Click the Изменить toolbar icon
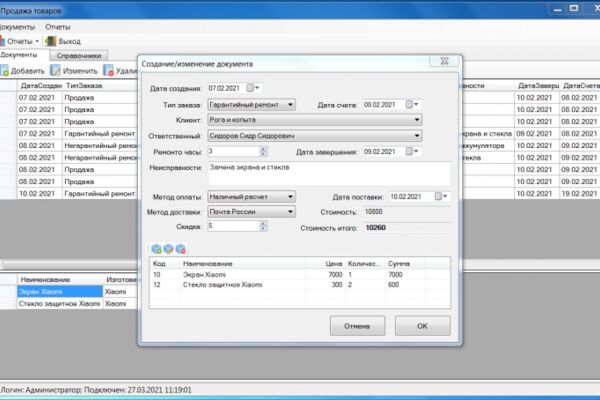 pyautogui.click(x=56, y=71)
